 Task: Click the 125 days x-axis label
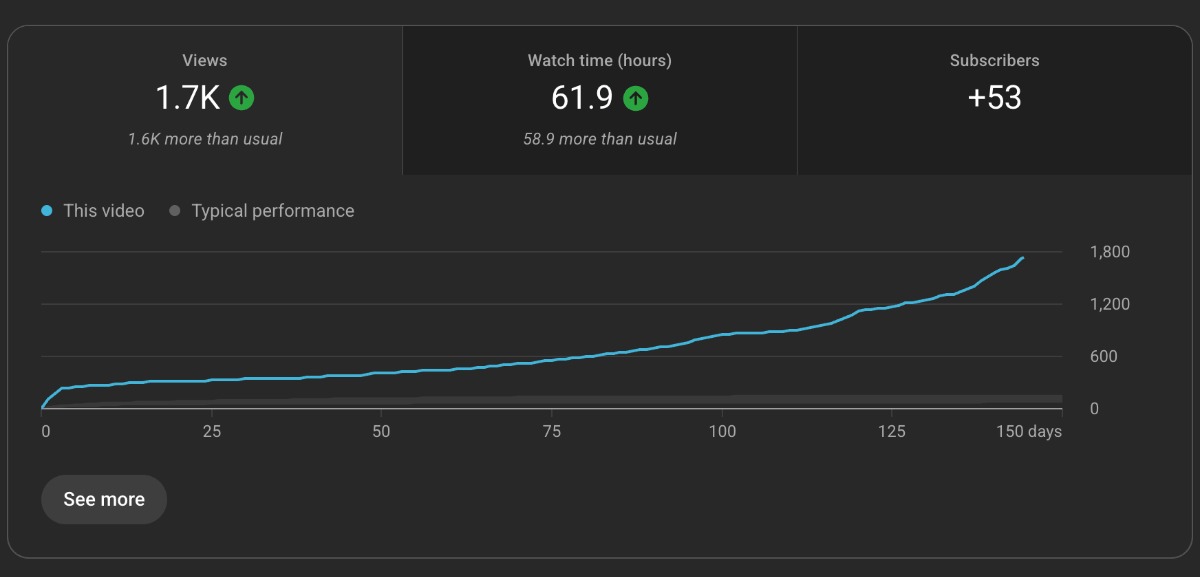892,432
